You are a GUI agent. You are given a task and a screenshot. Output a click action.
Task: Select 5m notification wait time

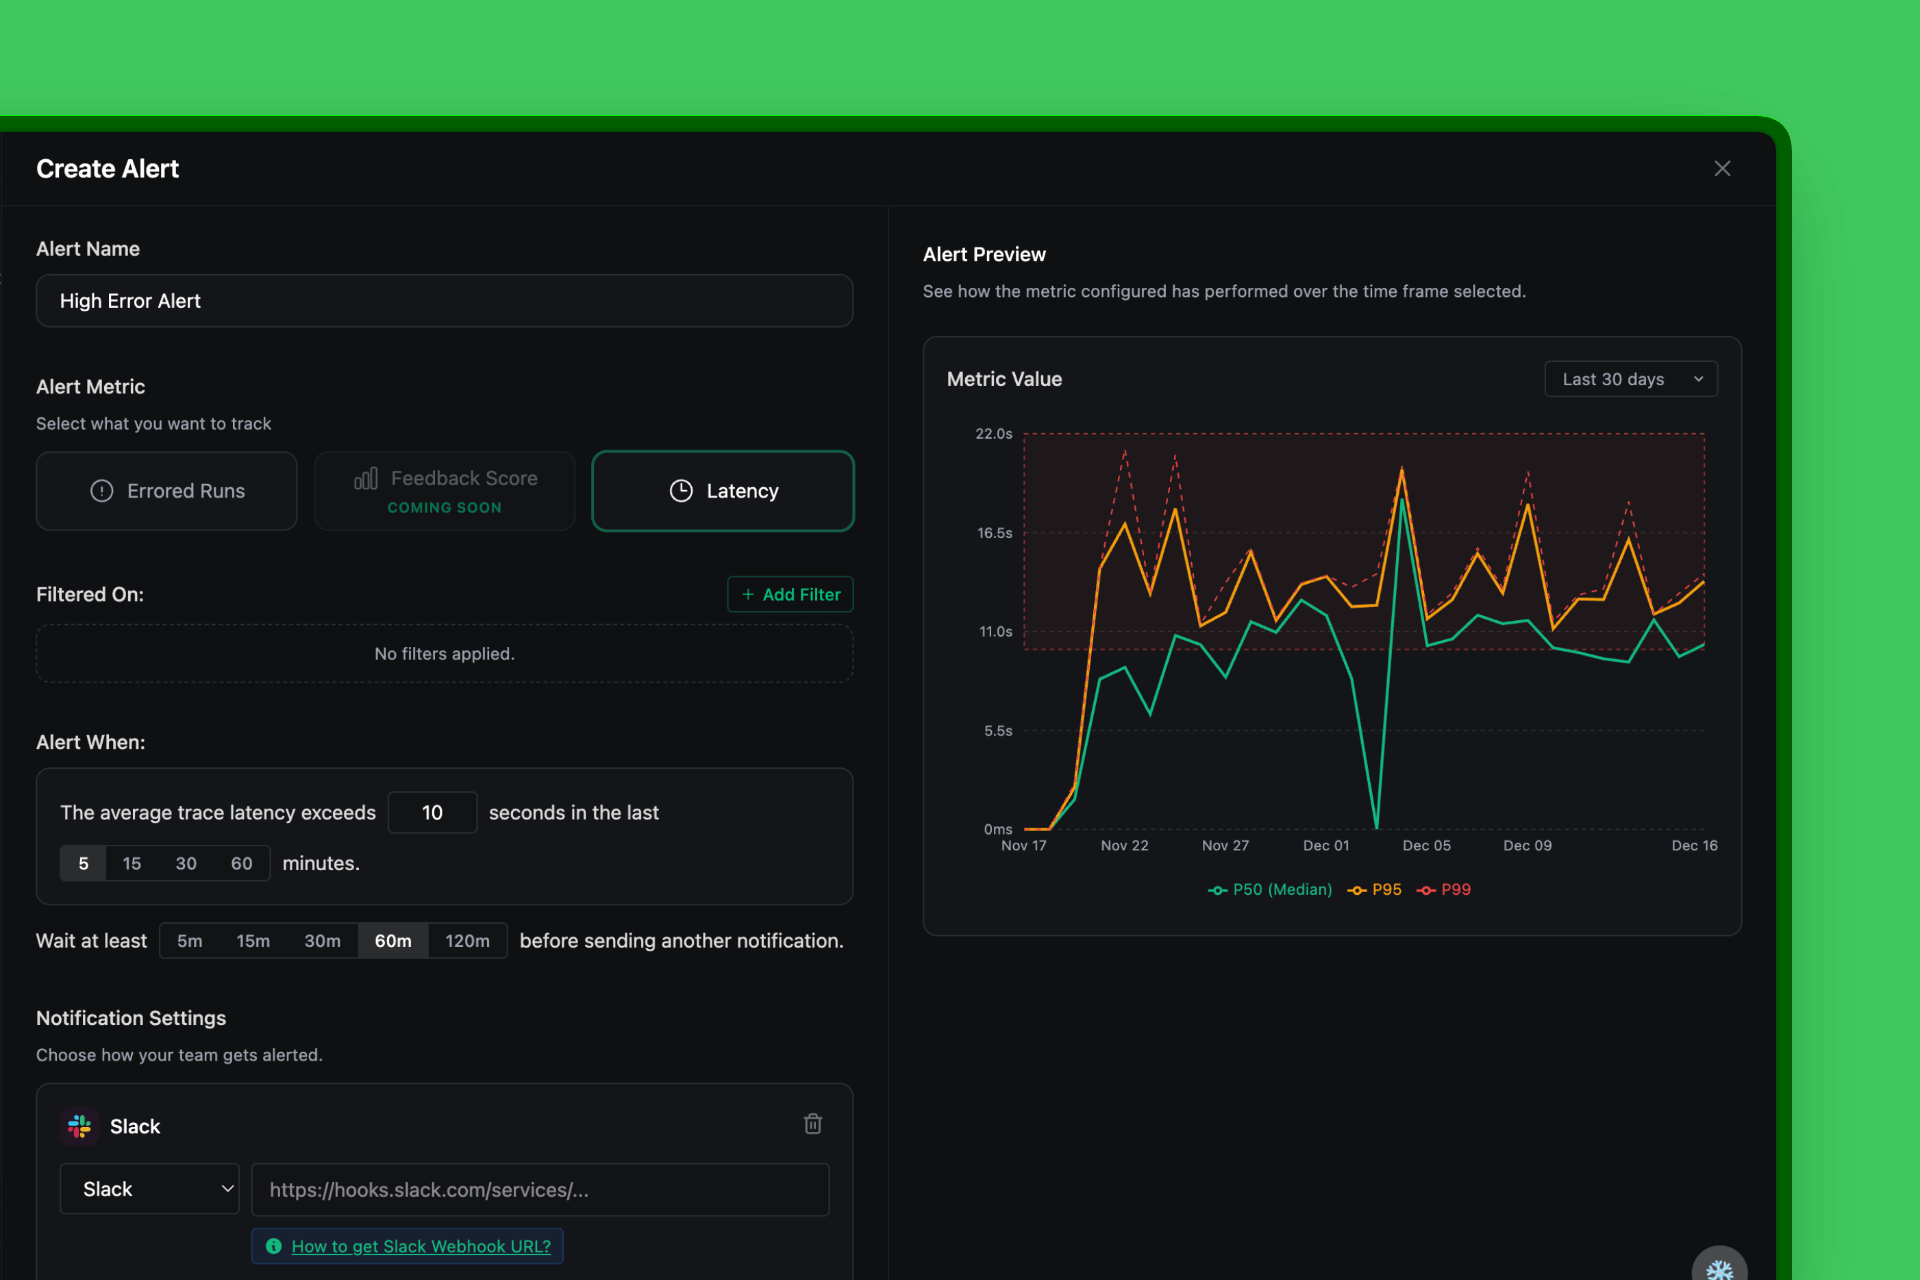tap(189, 941)
